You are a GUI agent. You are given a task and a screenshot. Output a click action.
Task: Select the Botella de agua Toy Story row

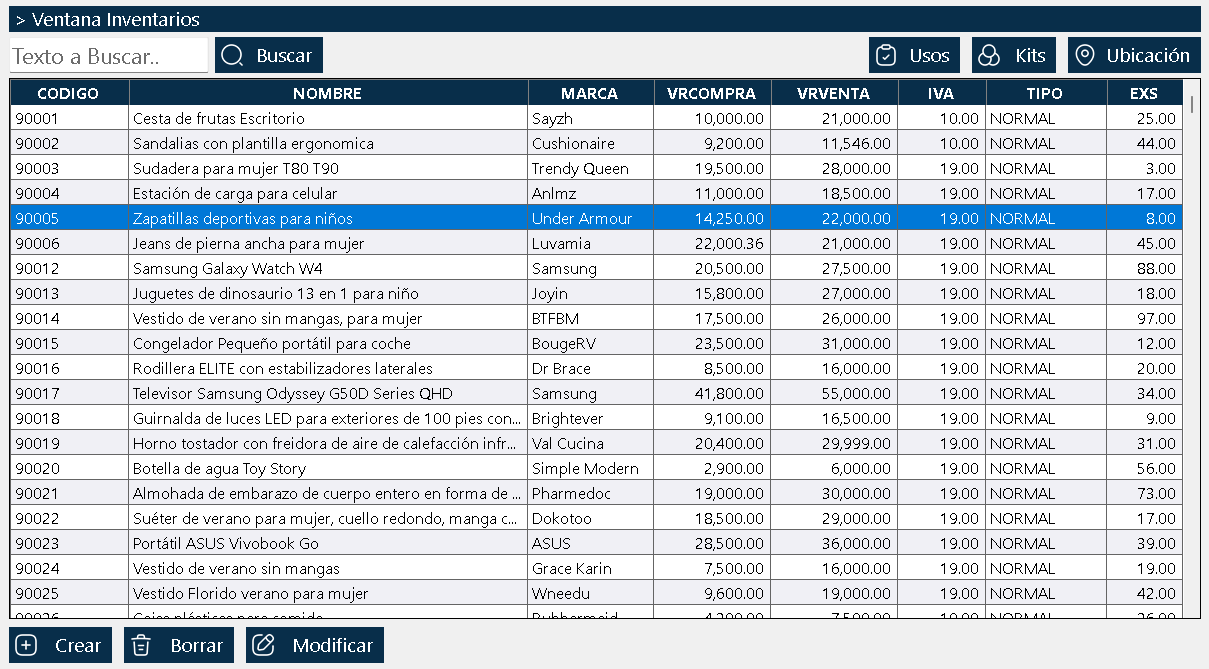click(x=596, y=468)
